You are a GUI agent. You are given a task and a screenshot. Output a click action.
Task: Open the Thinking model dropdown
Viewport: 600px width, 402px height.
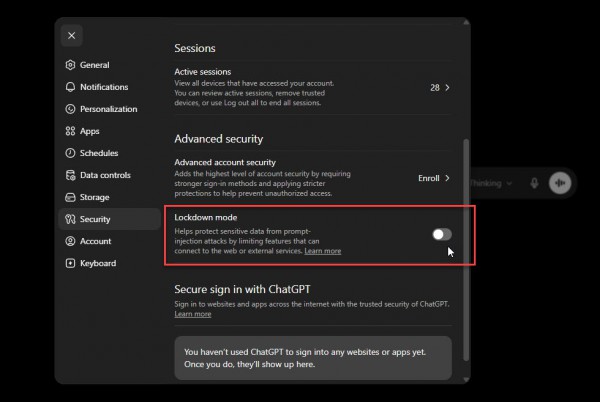click(491, 183)
